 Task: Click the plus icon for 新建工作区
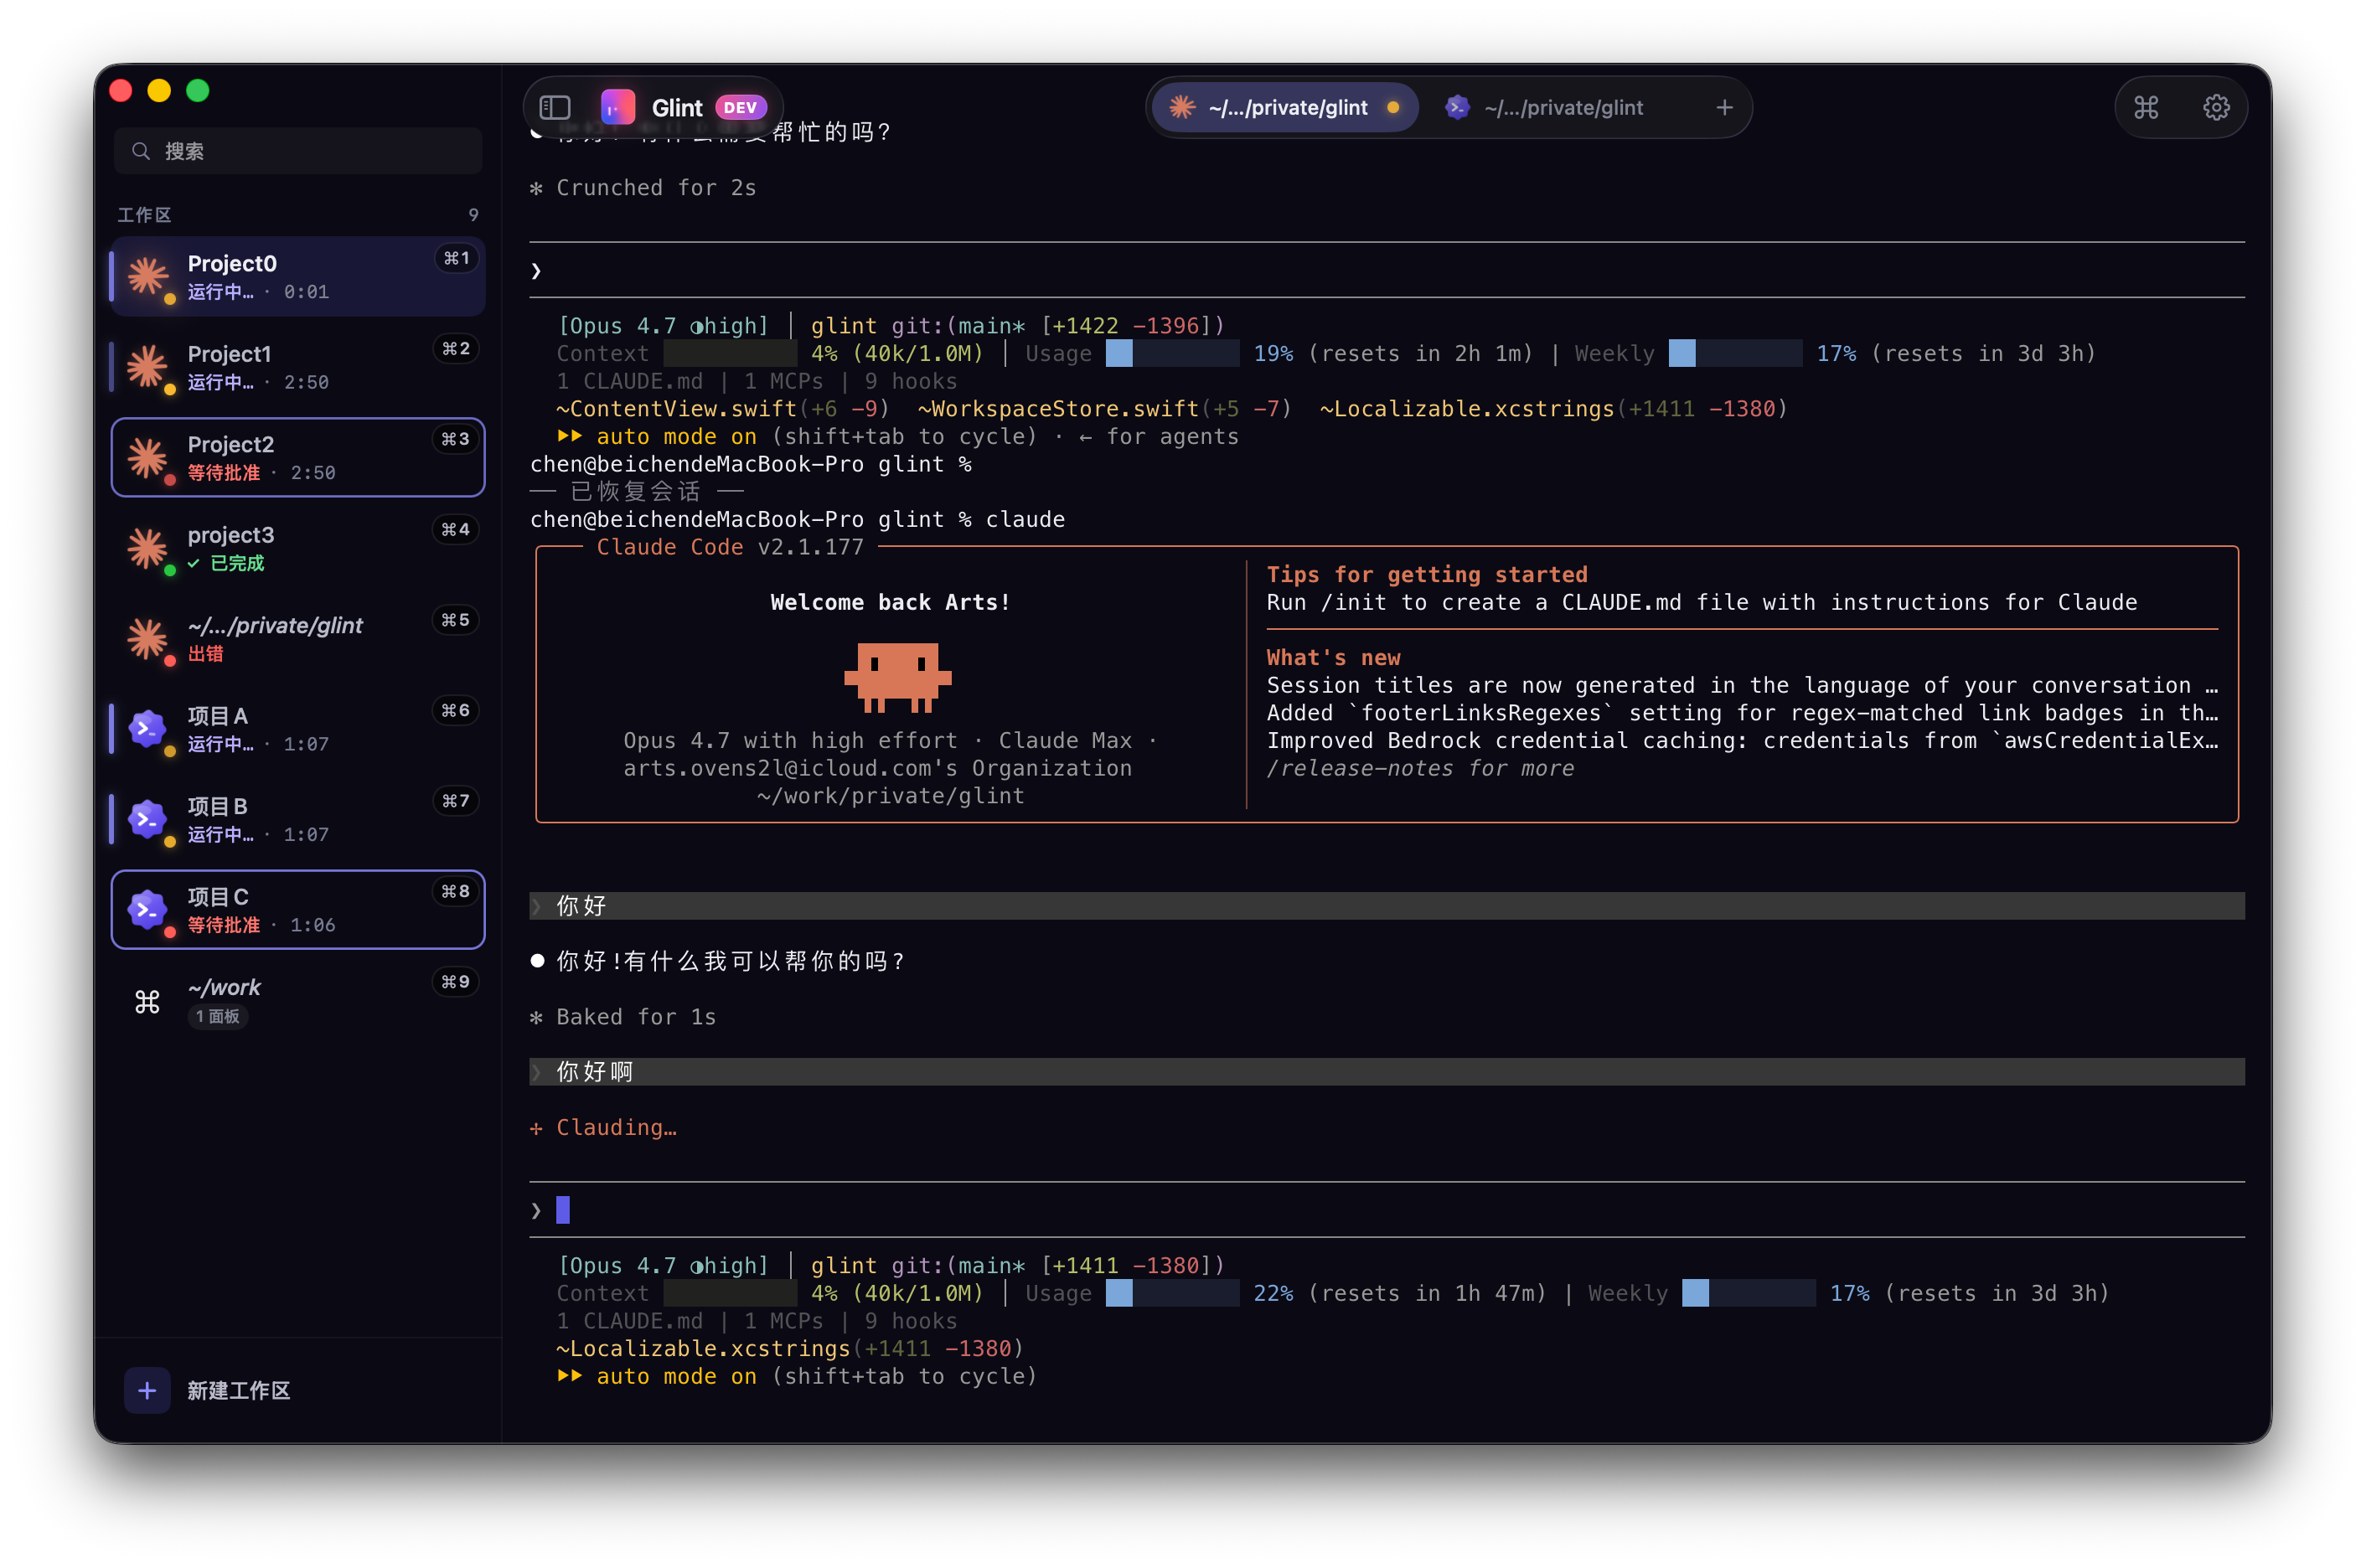coord(147,1390)
